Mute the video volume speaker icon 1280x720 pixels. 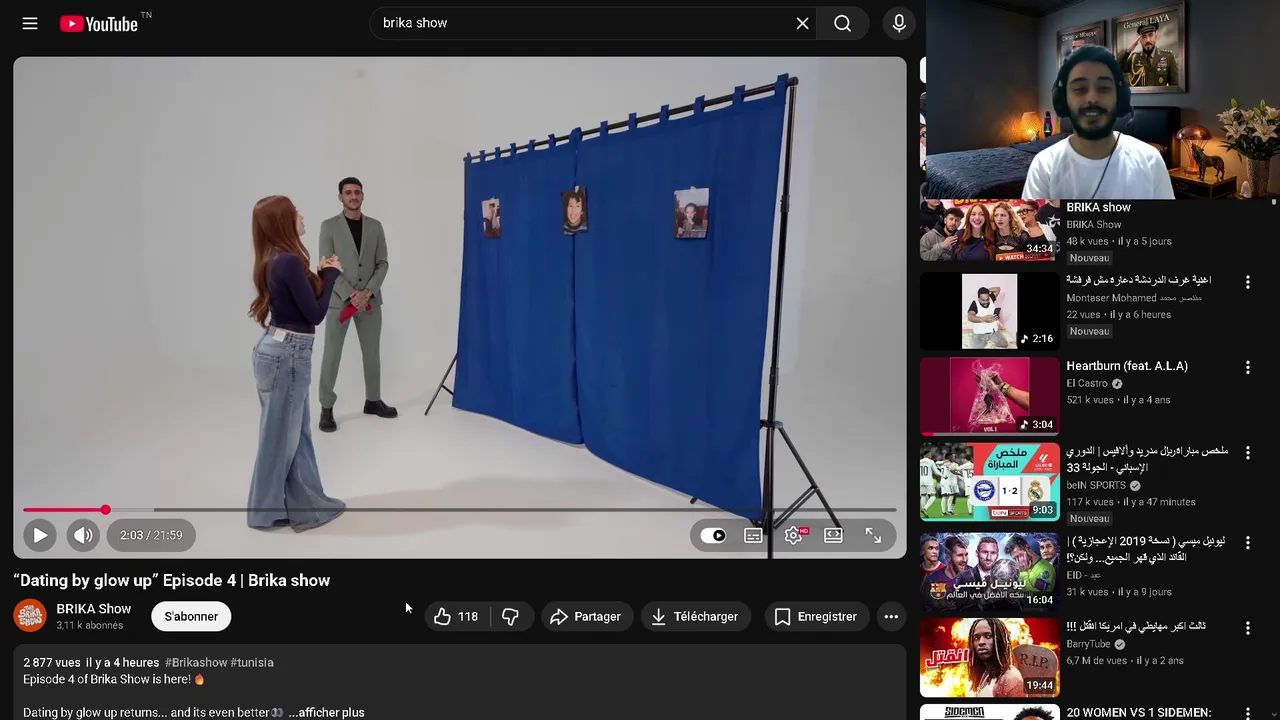[x=83, y=535]
